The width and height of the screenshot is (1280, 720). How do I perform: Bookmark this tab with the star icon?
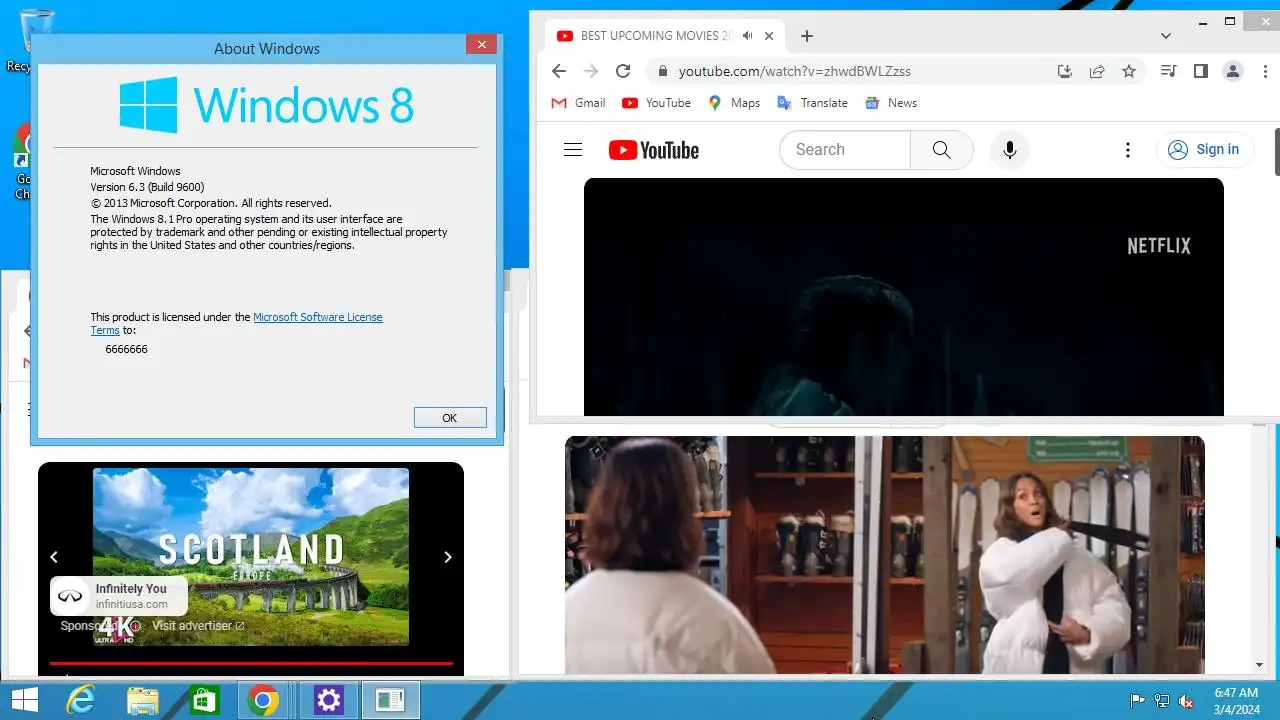pos(1129,71)
